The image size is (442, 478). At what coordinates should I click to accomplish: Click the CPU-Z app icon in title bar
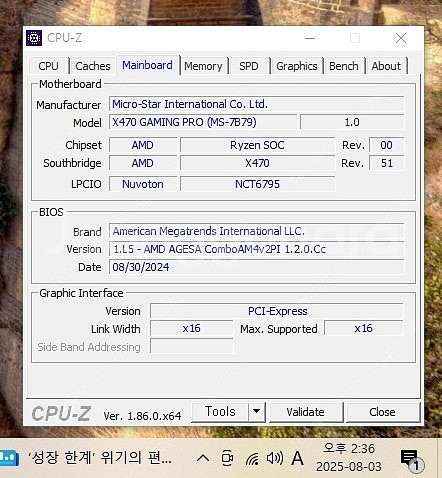click(x=34, y=38)
